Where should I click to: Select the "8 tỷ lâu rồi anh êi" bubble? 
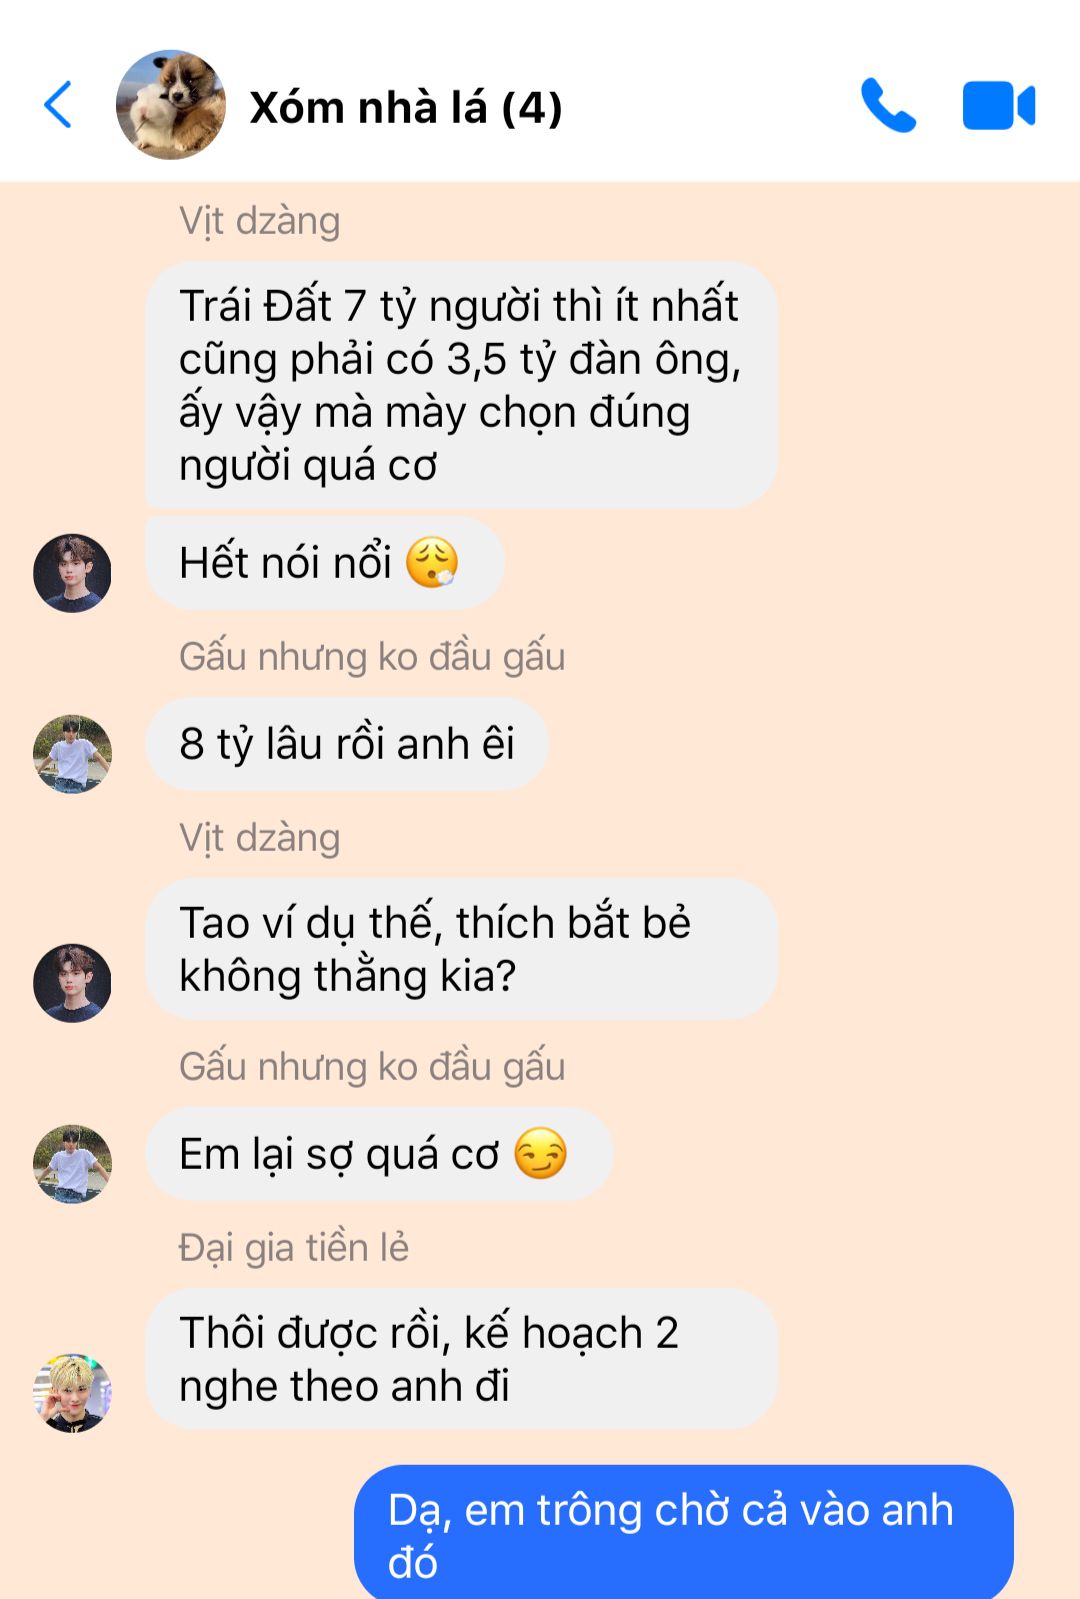[347, 744]
